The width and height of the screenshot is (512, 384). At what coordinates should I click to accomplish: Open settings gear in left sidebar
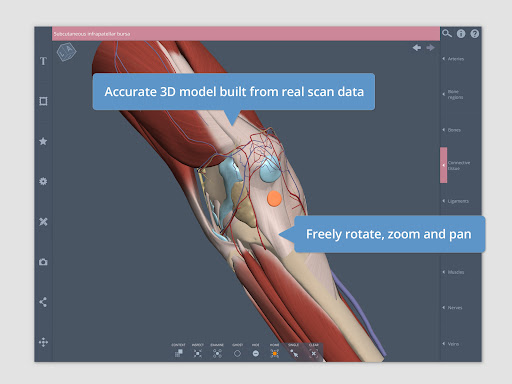tap(43, 181)
